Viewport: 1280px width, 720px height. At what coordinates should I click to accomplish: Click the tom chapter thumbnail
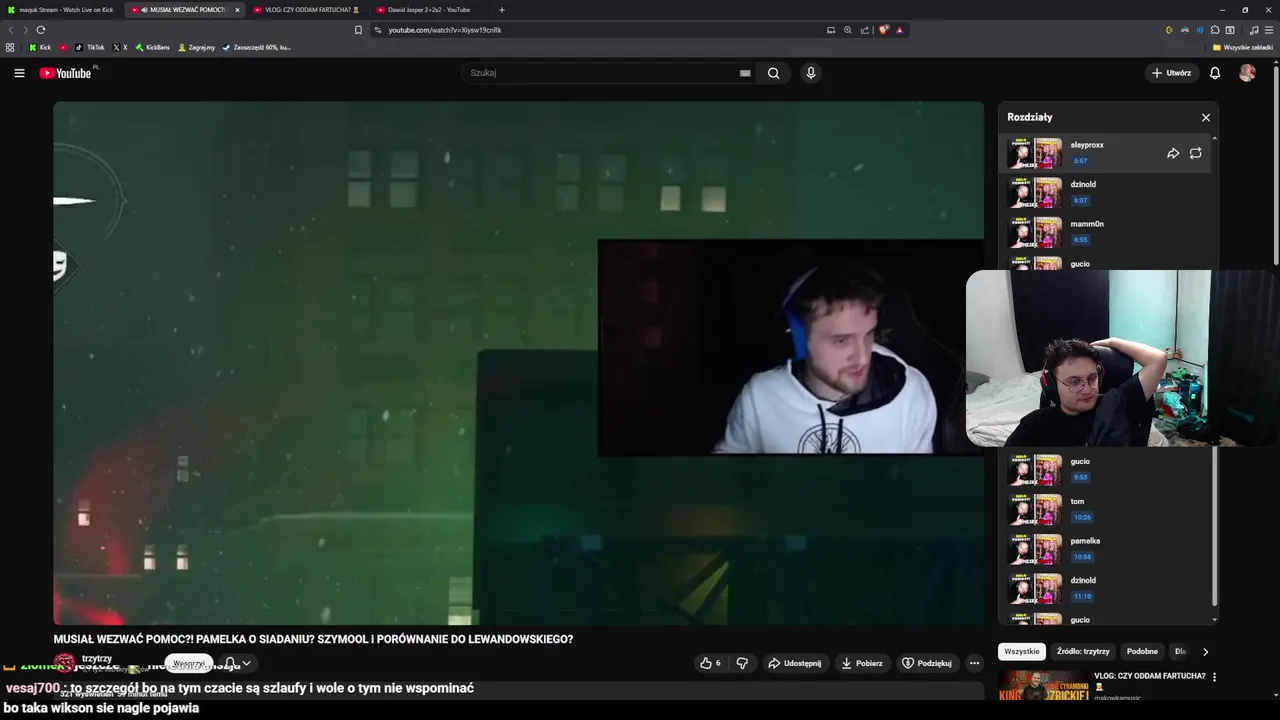coord(1035,510)
